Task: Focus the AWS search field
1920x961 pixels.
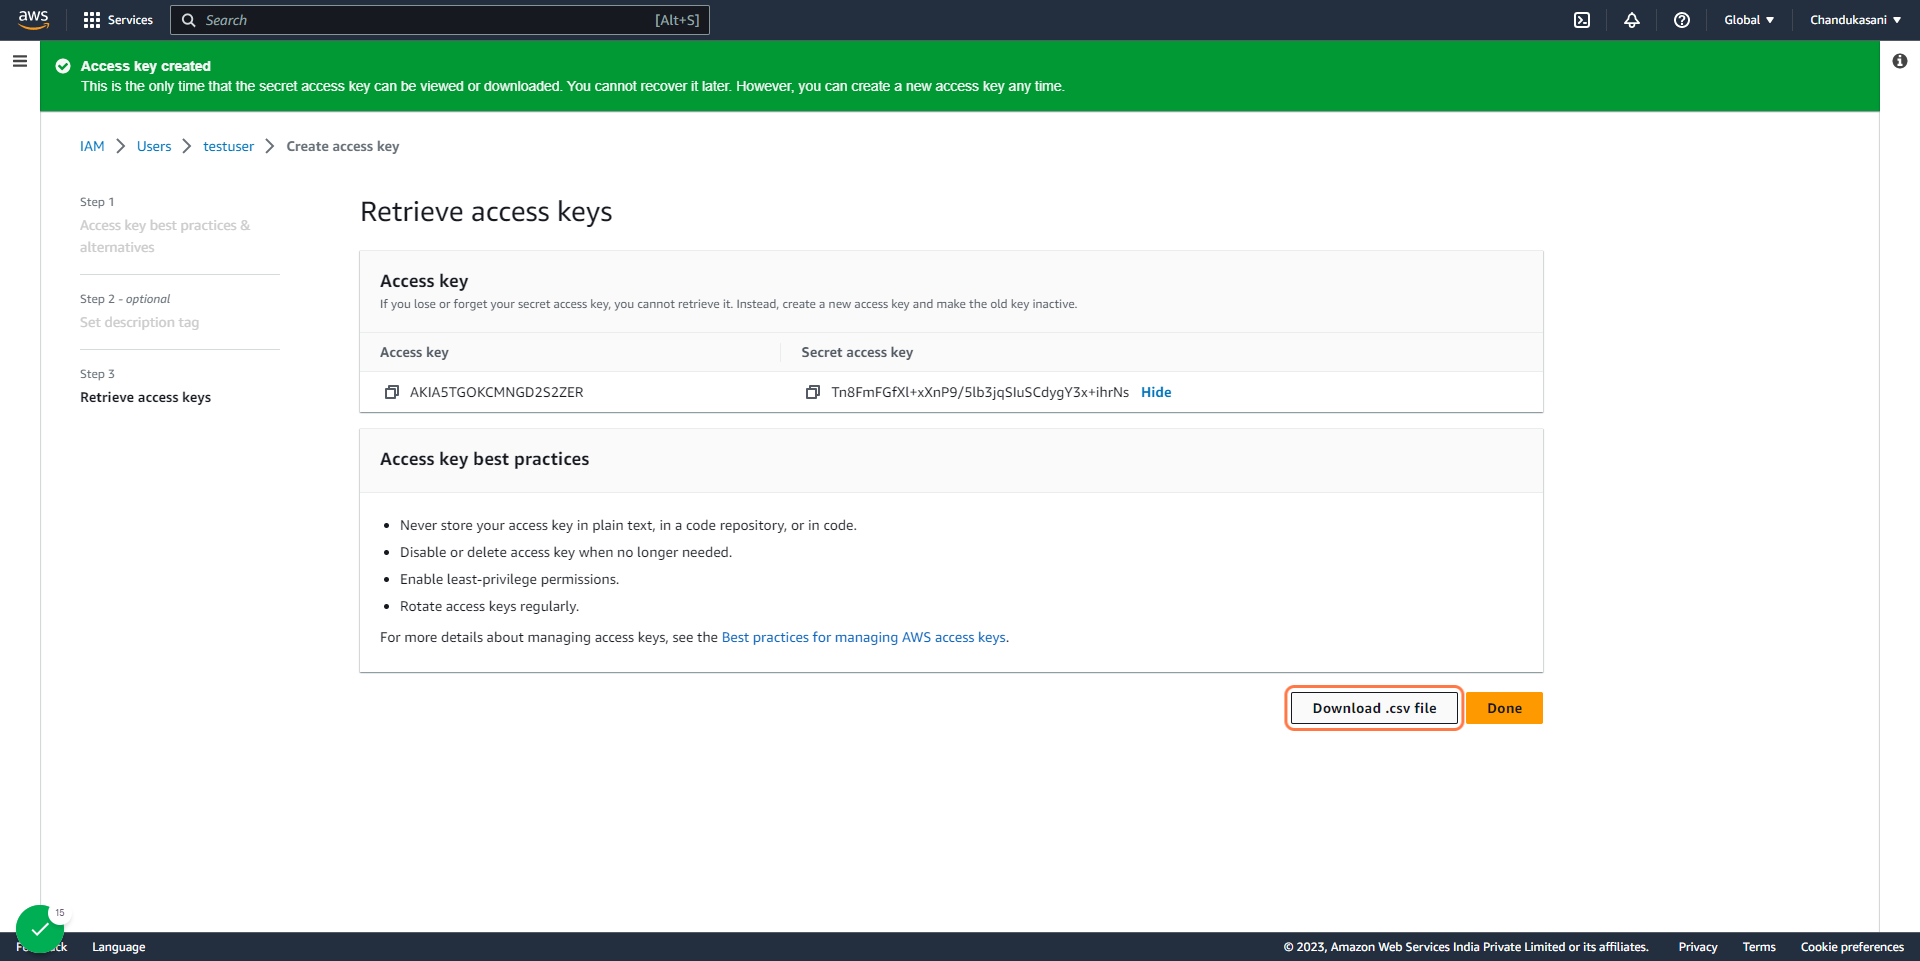Action: click(440, 20)
